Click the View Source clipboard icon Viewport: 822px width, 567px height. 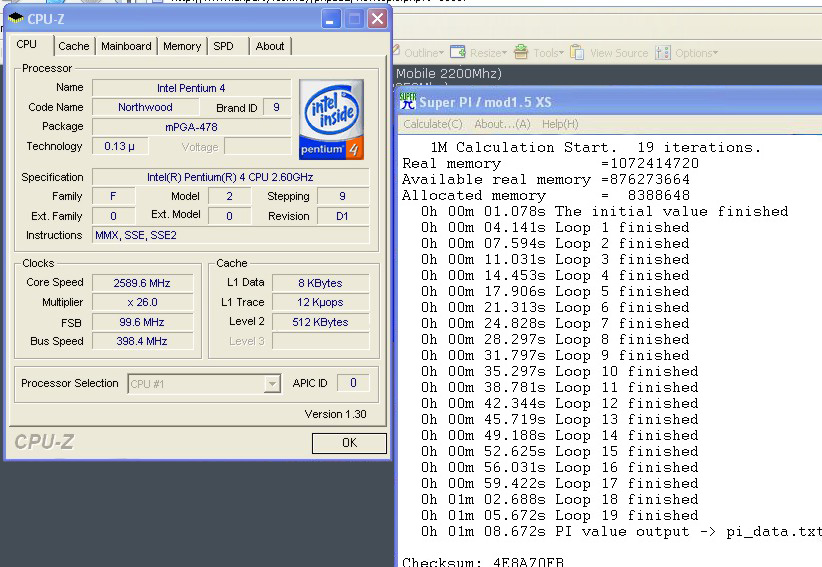click(x=577, y=52)
